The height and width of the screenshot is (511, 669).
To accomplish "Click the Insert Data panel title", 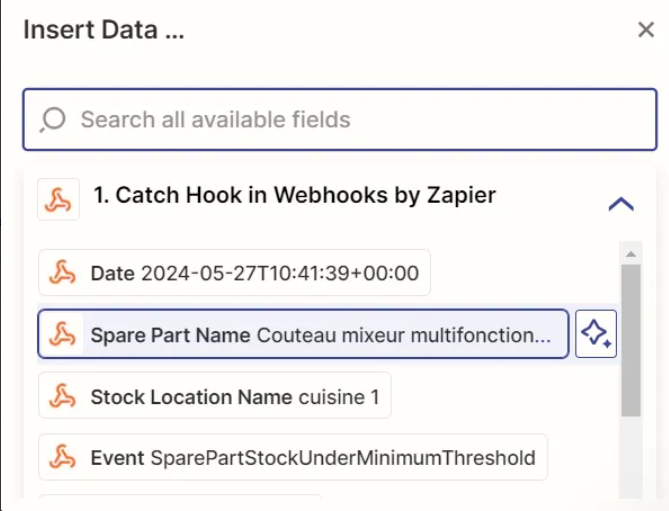I will point(104,30).
